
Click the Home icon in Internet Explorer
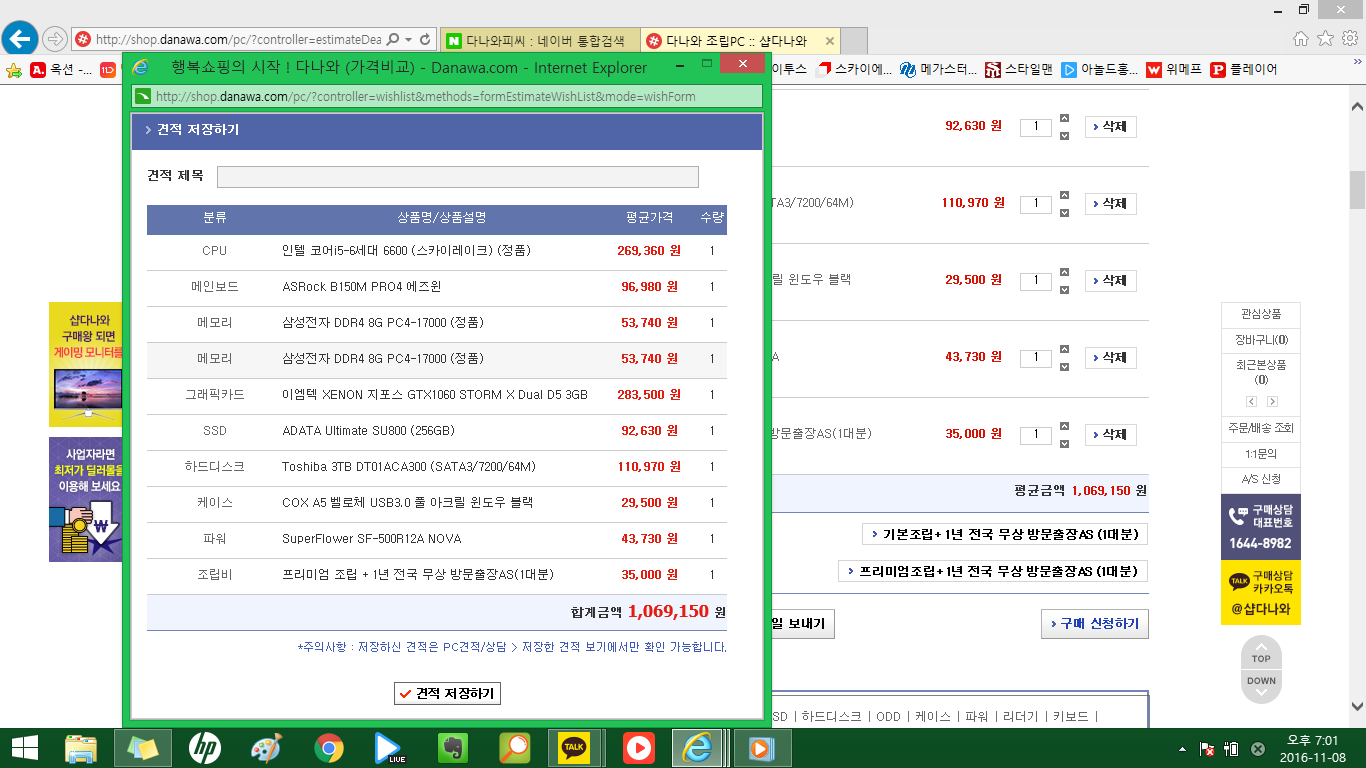click(1301, 39)
